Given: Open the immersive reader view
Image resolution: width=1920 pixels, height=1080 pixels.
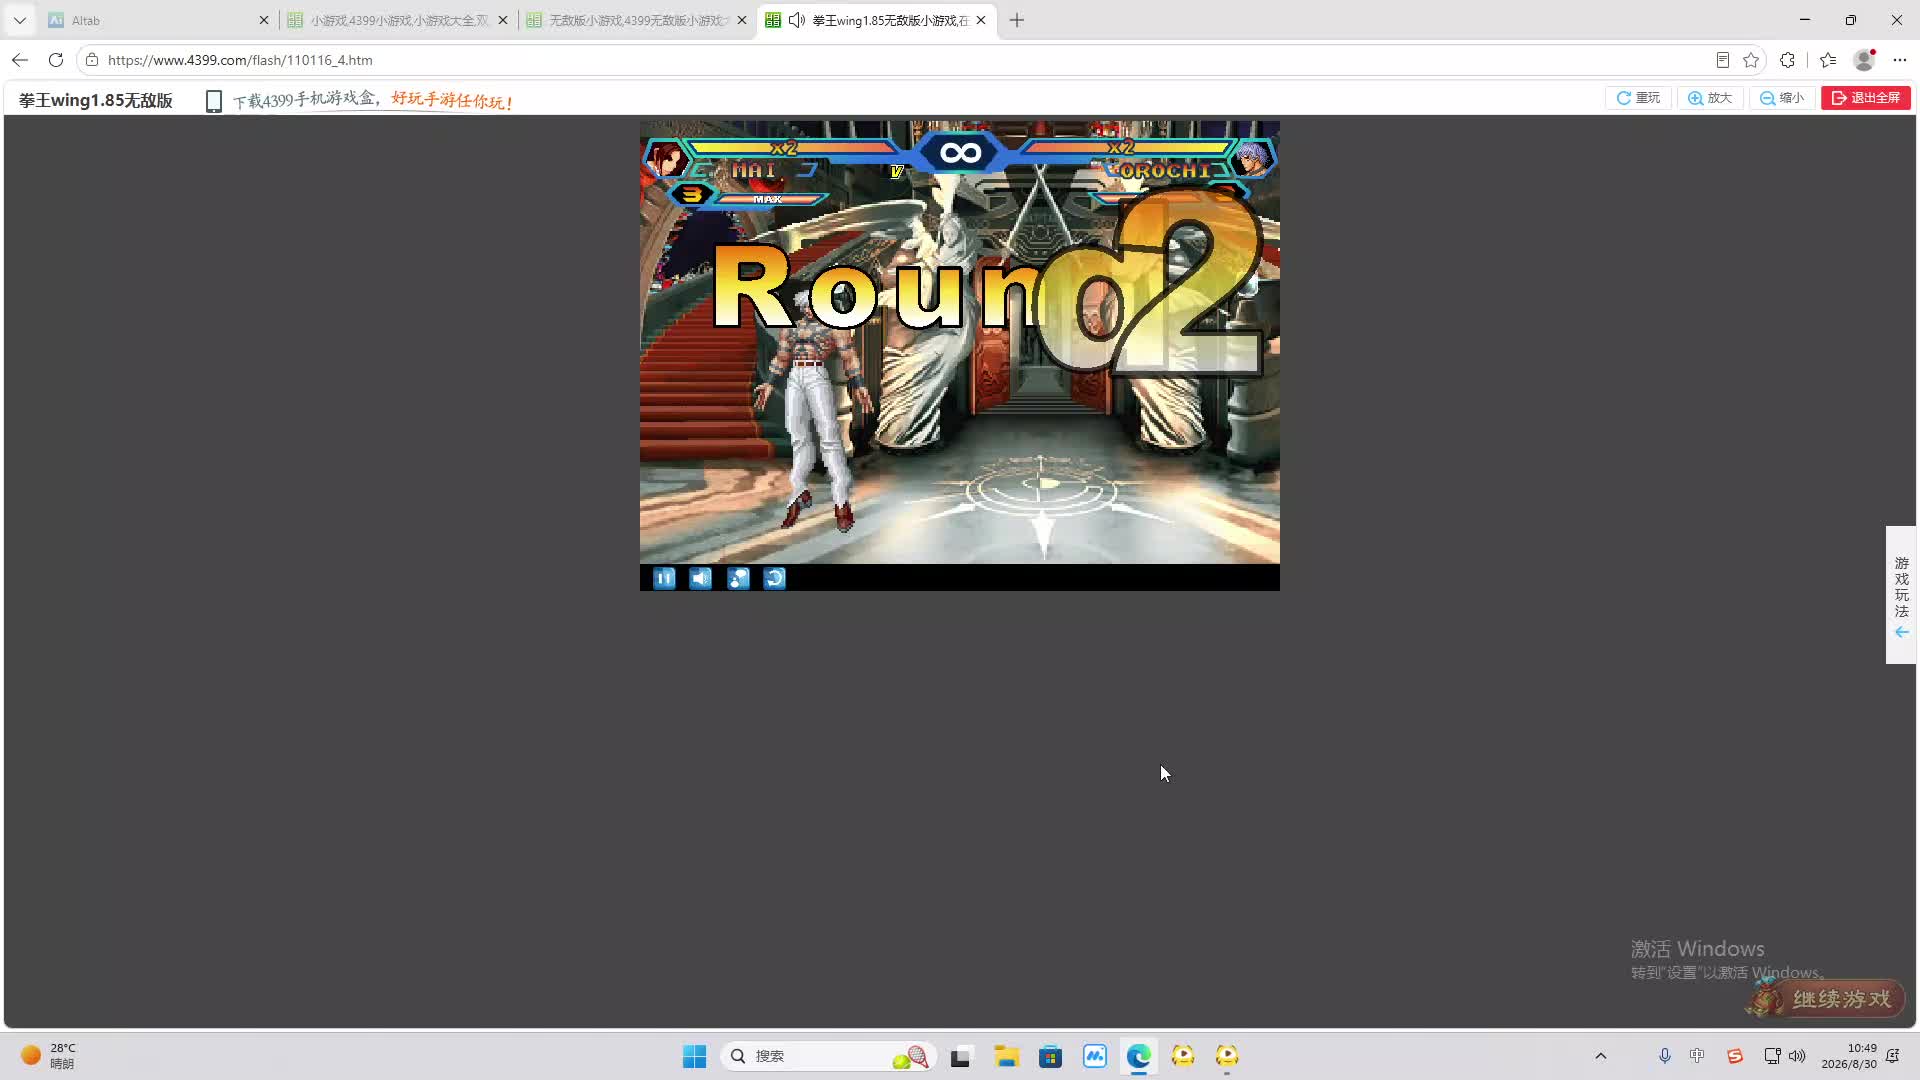Looking at the screenshot, I should click(1723, 60).
